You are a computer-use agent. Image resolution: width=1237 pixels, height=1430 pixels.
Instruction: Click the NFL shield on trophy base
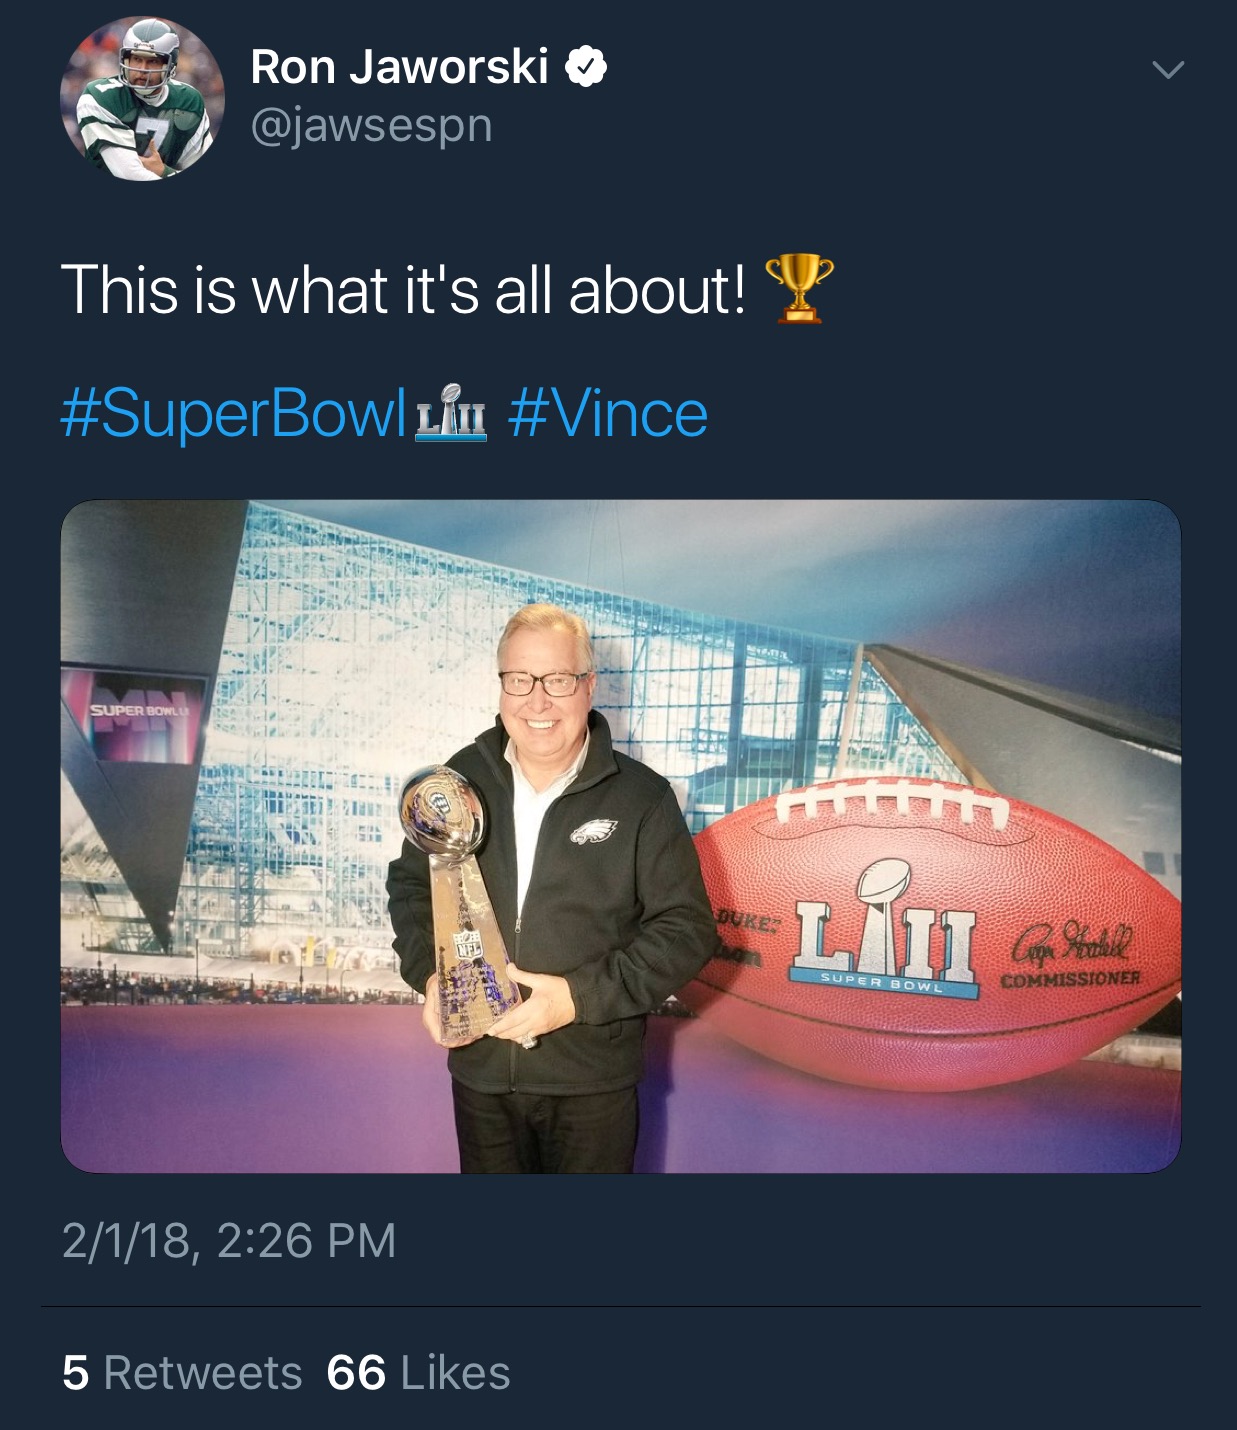click(x=467, y=945)
